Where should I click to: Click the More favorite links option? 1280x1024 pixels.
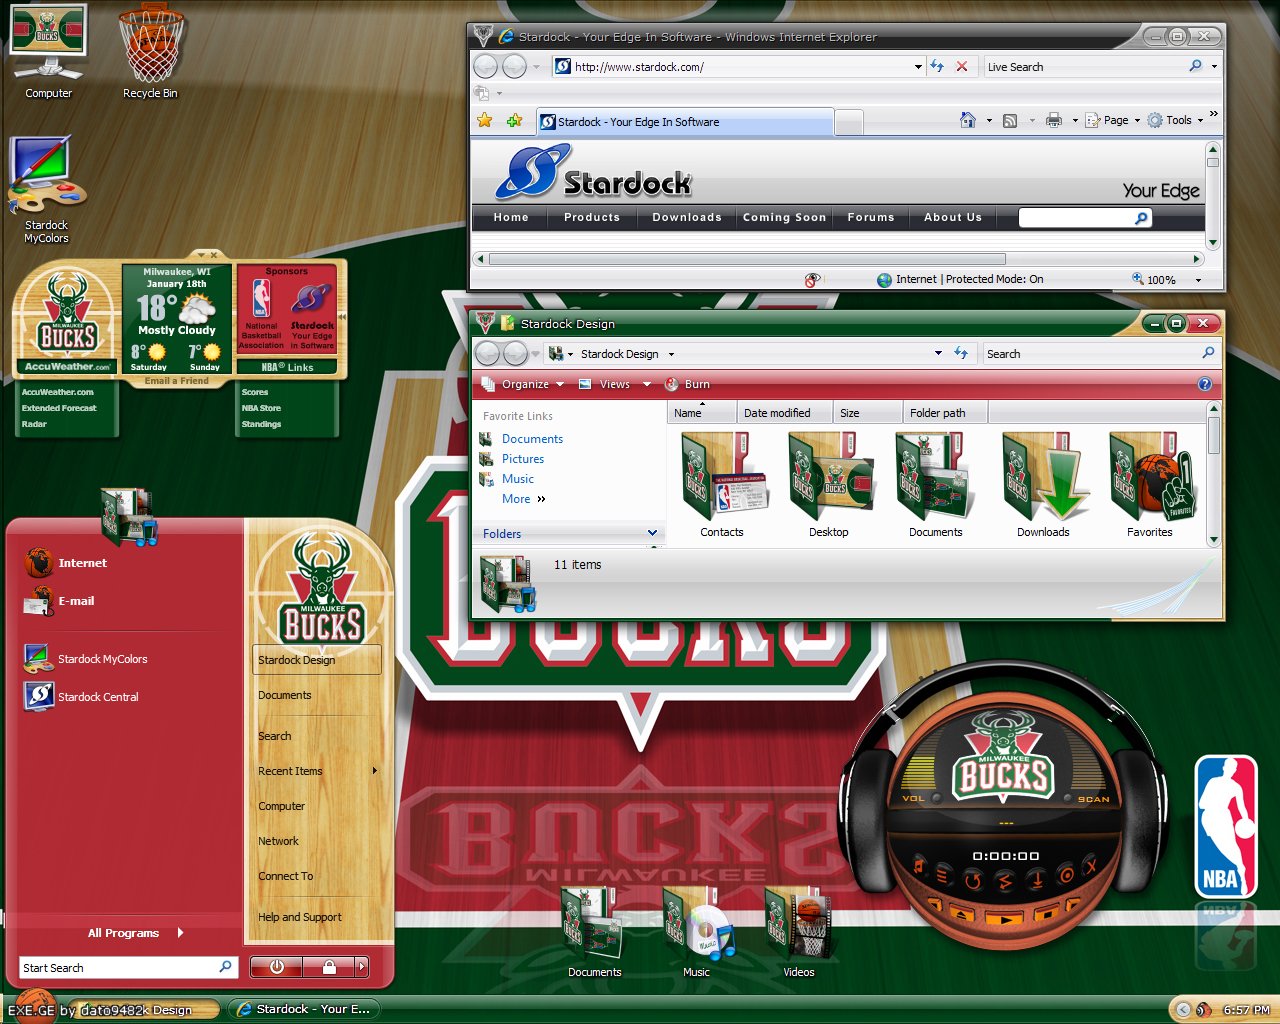524,499
